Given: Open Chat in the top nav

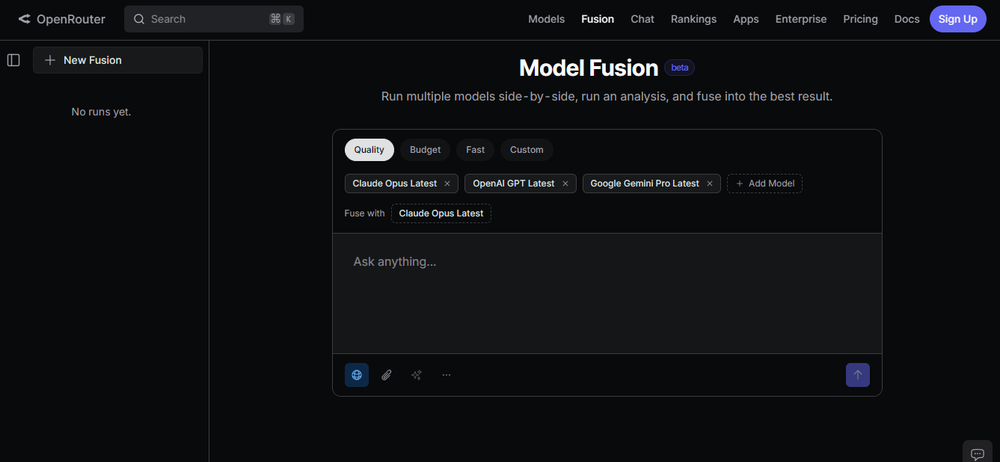Looking at the screenshot, I should pos(642,19).
